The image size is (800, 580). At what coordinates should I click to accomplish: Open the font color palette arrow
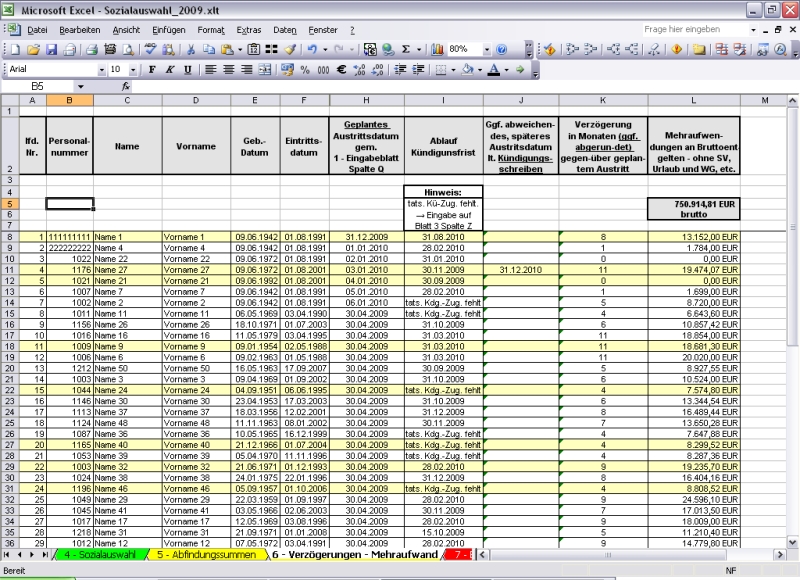click(507, 70)
